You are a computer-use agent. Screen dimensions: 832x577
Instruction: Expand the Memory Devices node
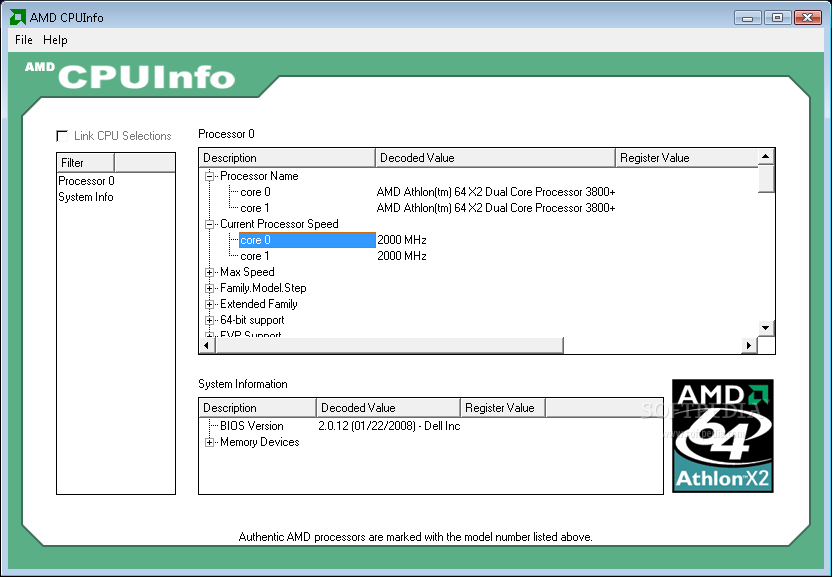coord(210,442)
